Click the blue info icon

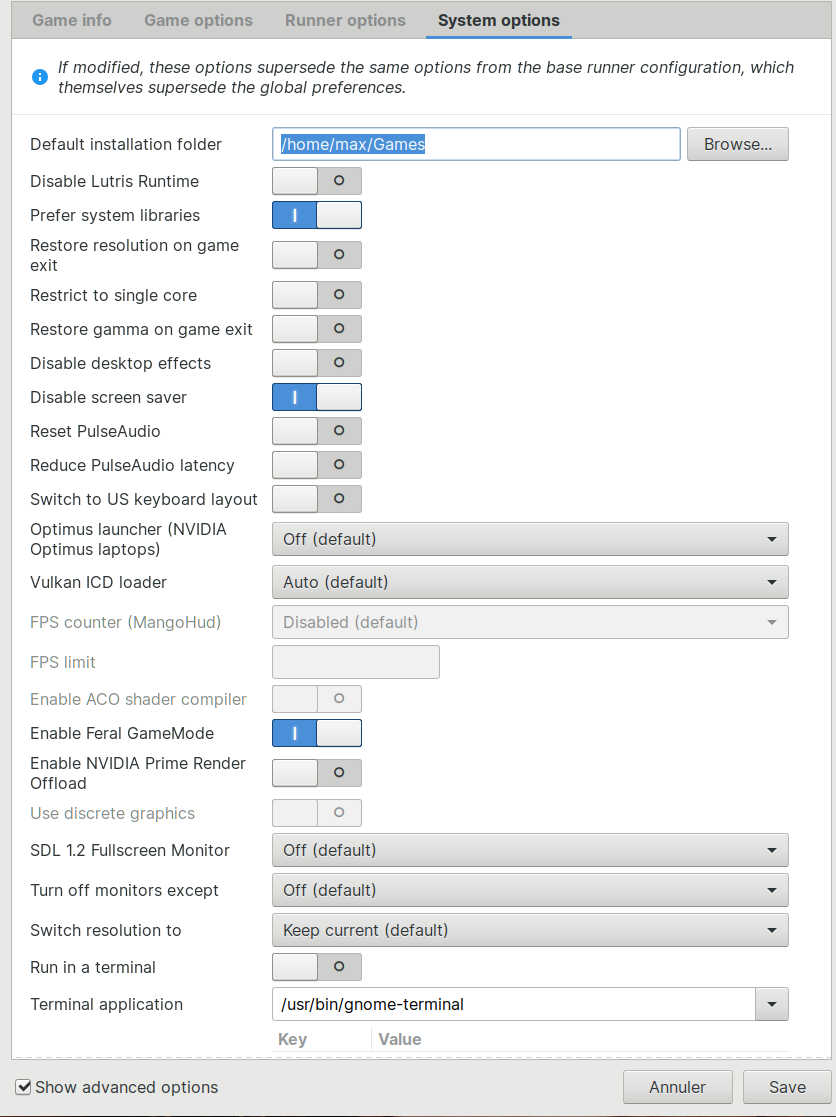pos(40,77)
